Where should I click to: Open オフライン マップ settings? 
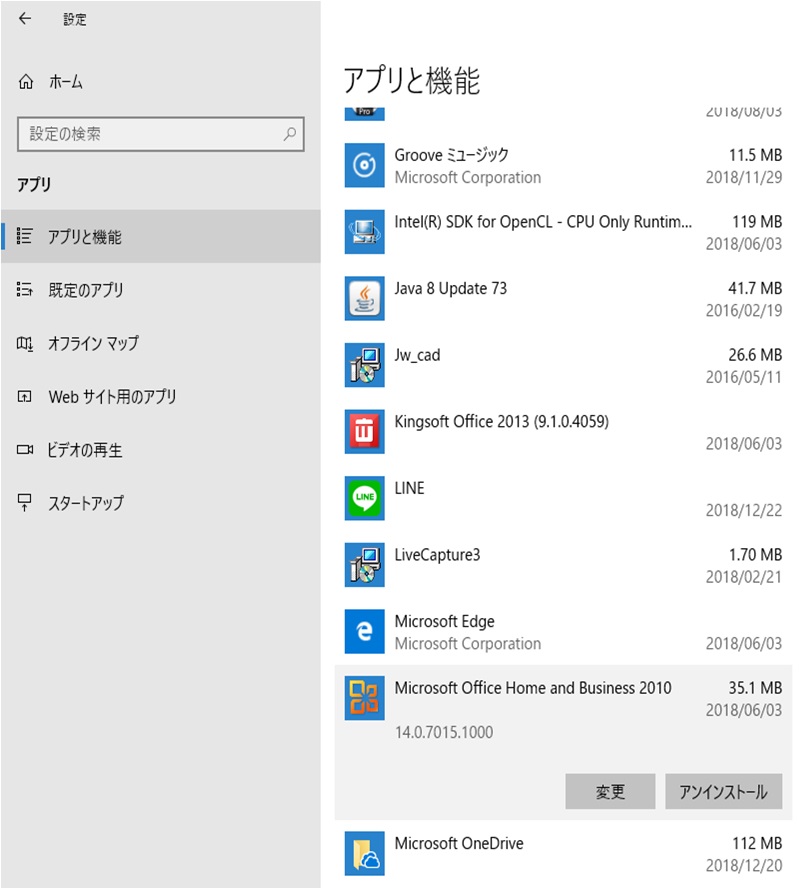point(160,343)
